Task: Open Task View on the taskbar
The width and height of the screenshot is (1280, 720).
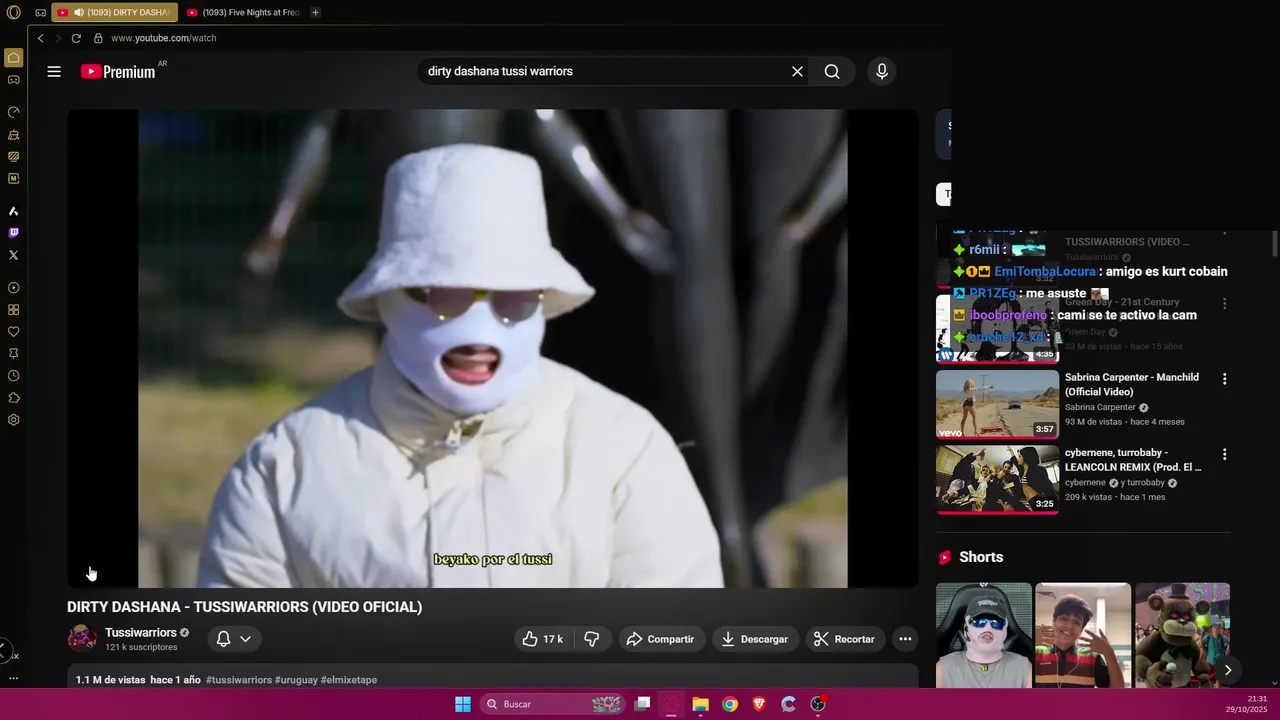Action: [643, 704]
